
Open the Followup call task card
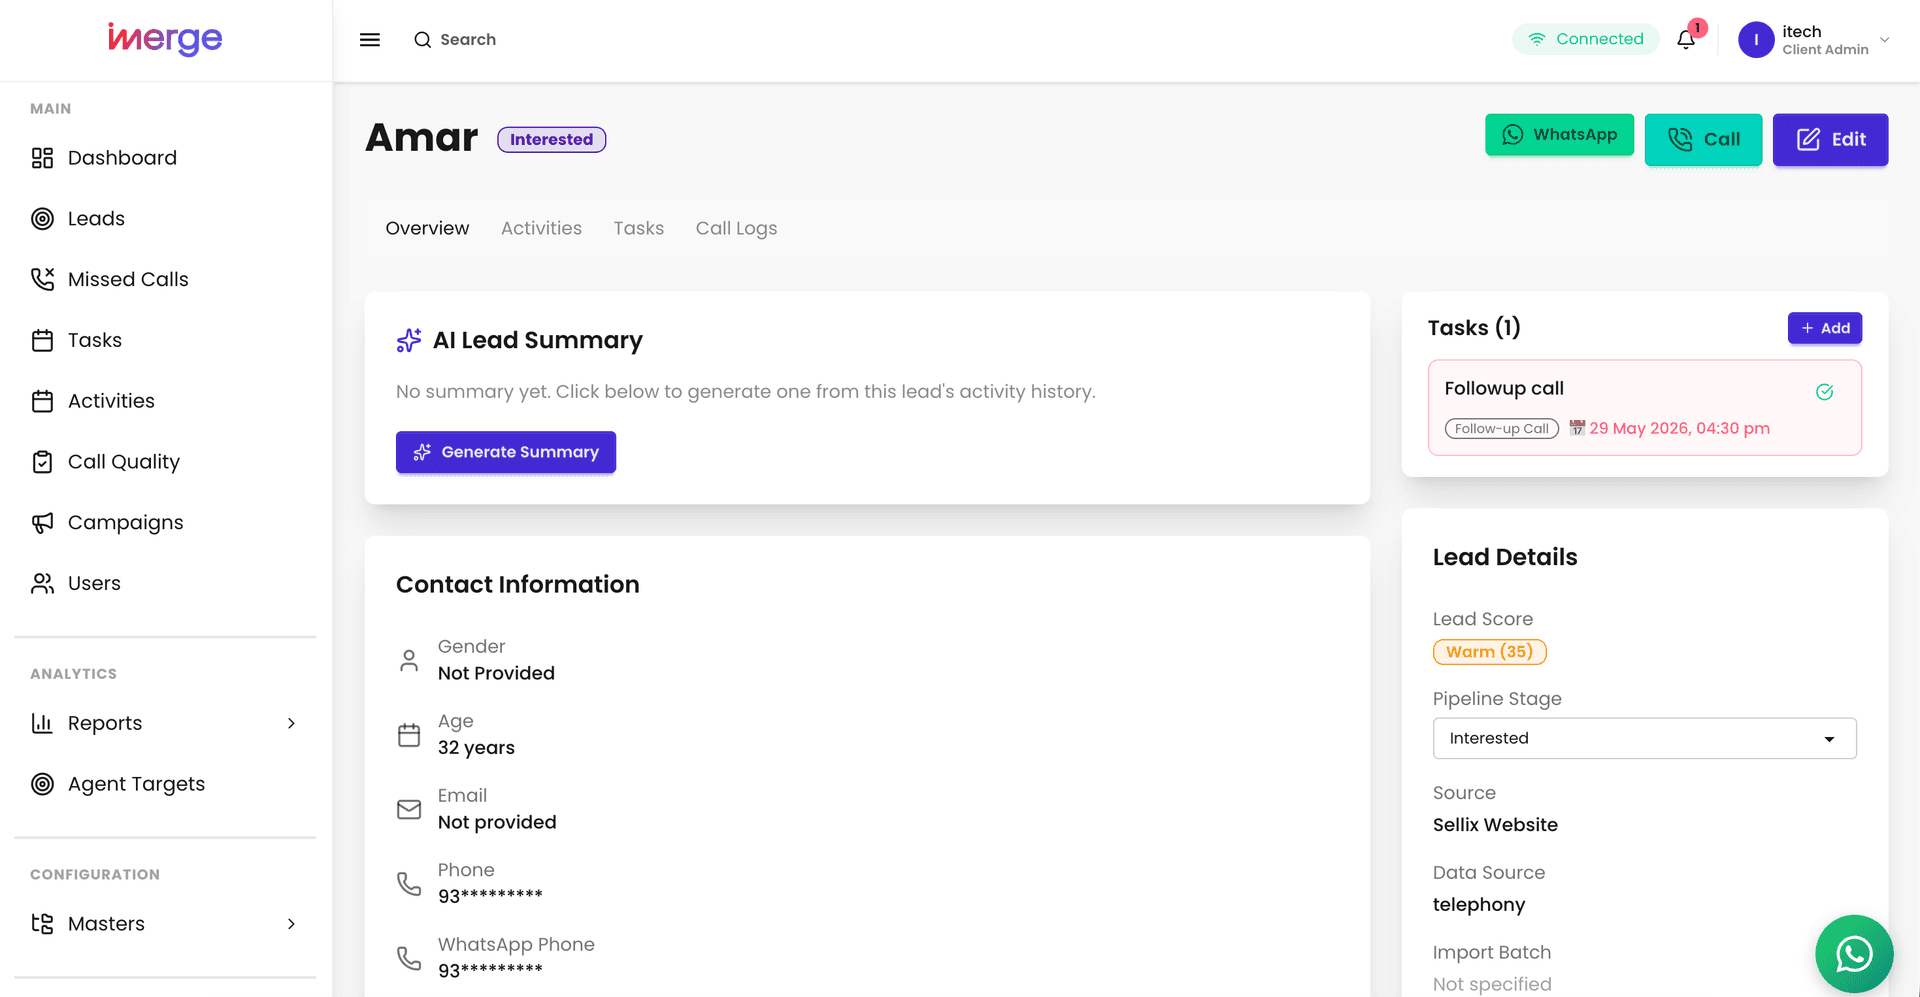click(1645, 408)
